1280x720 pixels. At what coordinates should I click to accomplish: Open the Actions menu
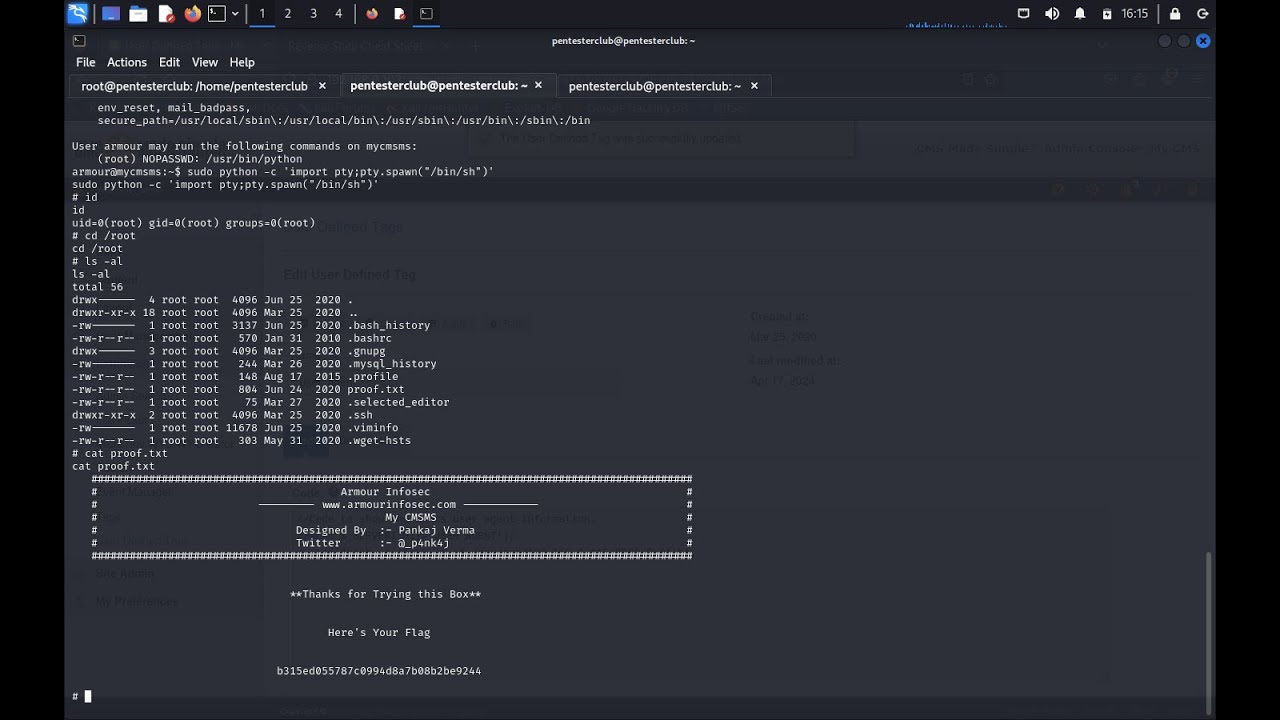pyautogui.click(x=127, y=62)
